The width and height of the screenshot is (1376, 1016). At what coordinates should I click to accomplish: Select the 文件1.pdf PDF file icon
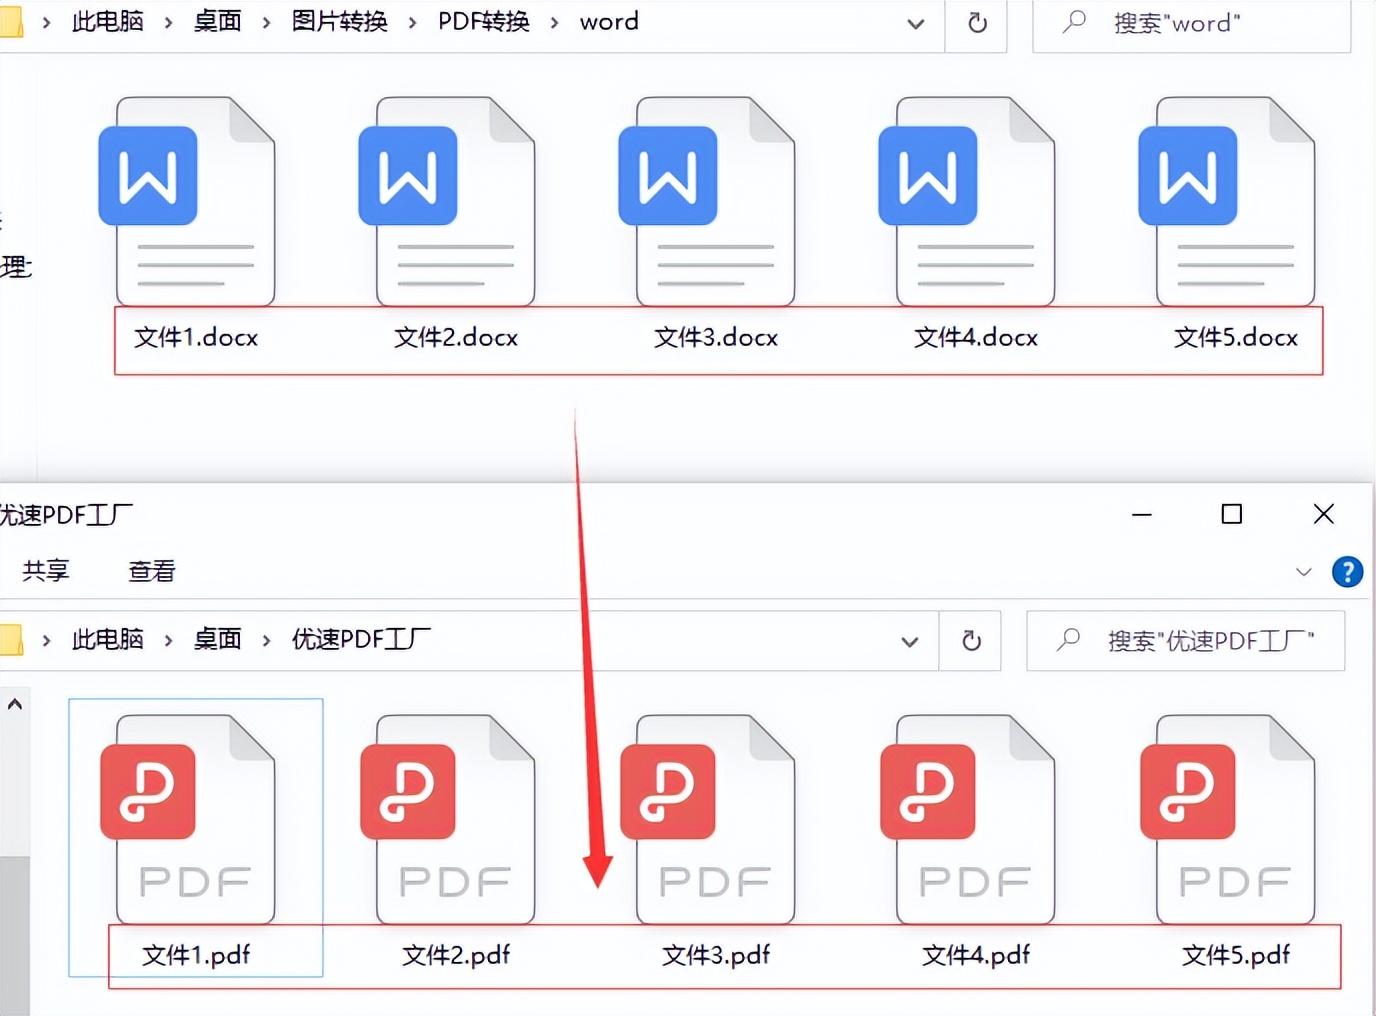(x=195, y=815)
